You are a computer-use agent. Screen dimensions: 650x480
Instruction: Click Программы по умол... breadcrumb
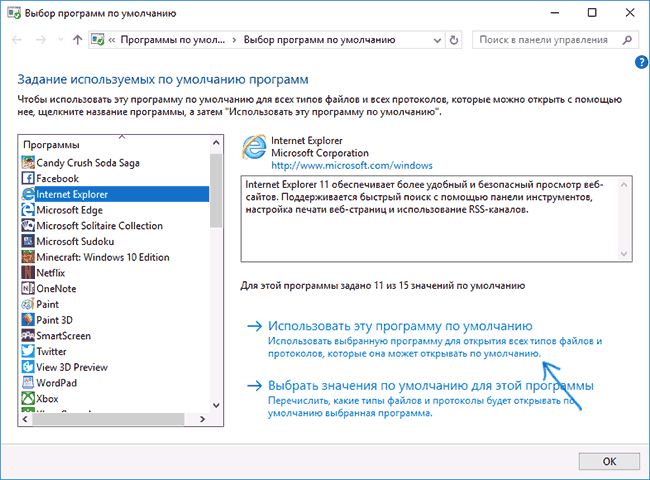tap(172, 40)
